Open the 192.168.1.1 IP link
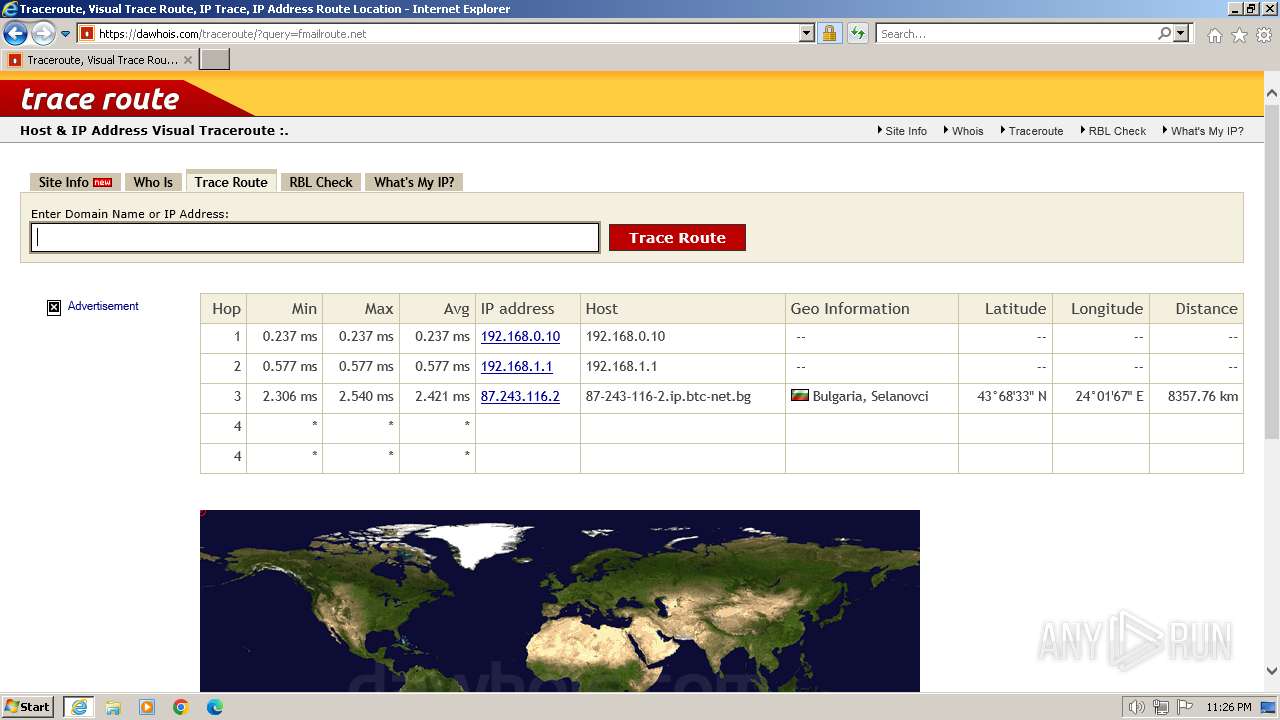1280x720 pixels. click(516, 367)
